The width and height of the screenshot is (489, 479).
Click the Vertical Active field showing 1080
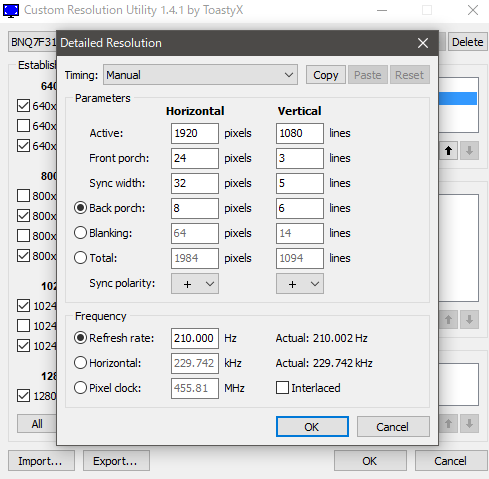[x=300, y=133]
